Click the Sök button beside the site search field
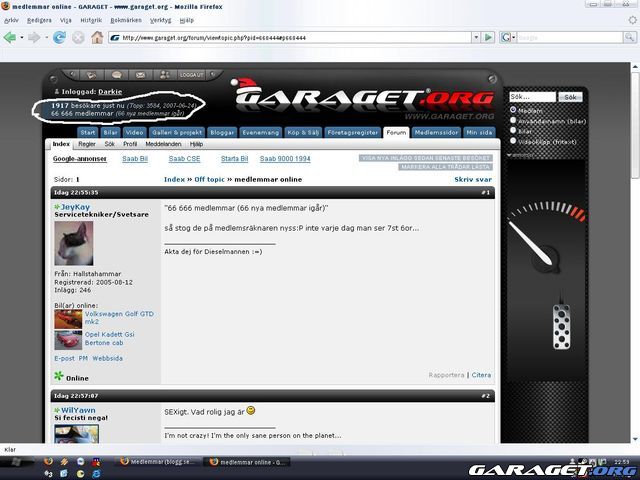Image resolution: width=640 pixels, height=480 pixels. pos(570,97)
